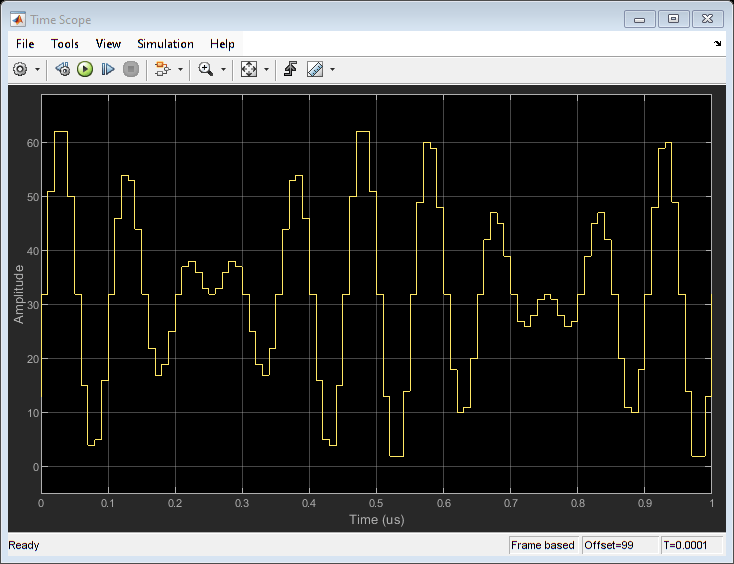
Task: Stop the simulation with the Stop button
Action: pos(131,69)
